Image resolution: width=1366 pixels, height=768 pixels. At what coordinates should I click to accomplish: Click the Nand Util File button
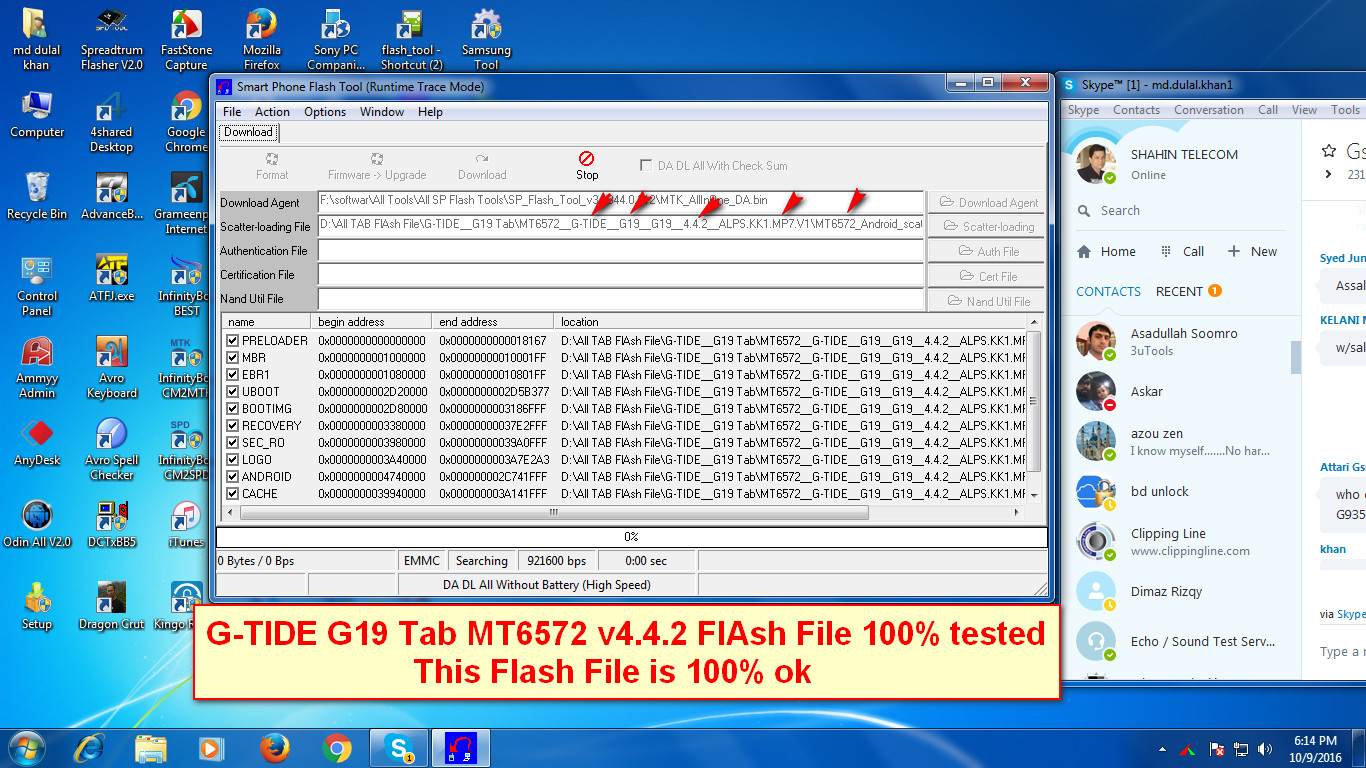point(986,300)
